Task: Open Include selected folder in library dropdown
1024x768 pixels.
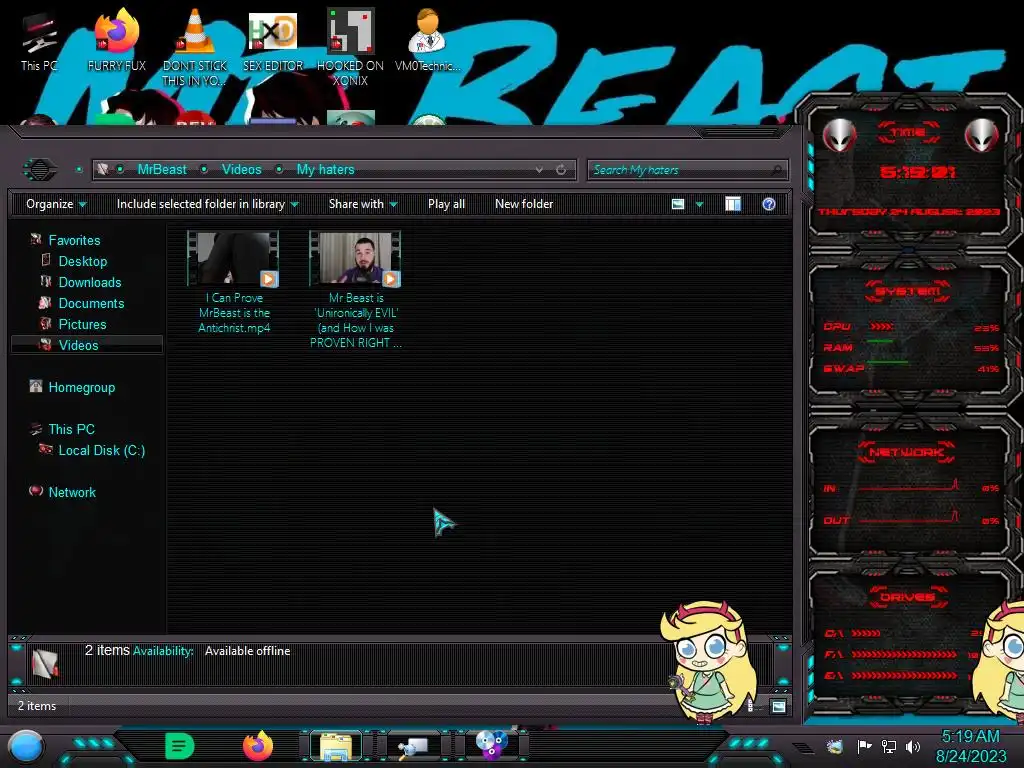Action: click(207, 204)
